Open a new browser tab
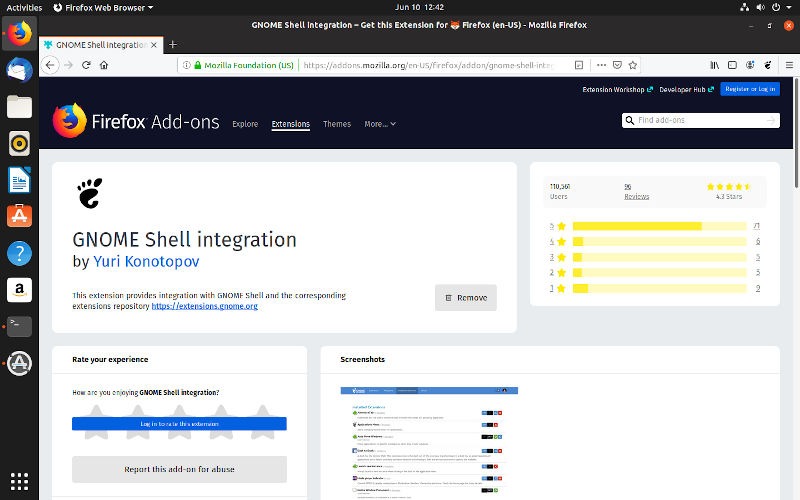The image size is (800, 500). coord(173,44)
